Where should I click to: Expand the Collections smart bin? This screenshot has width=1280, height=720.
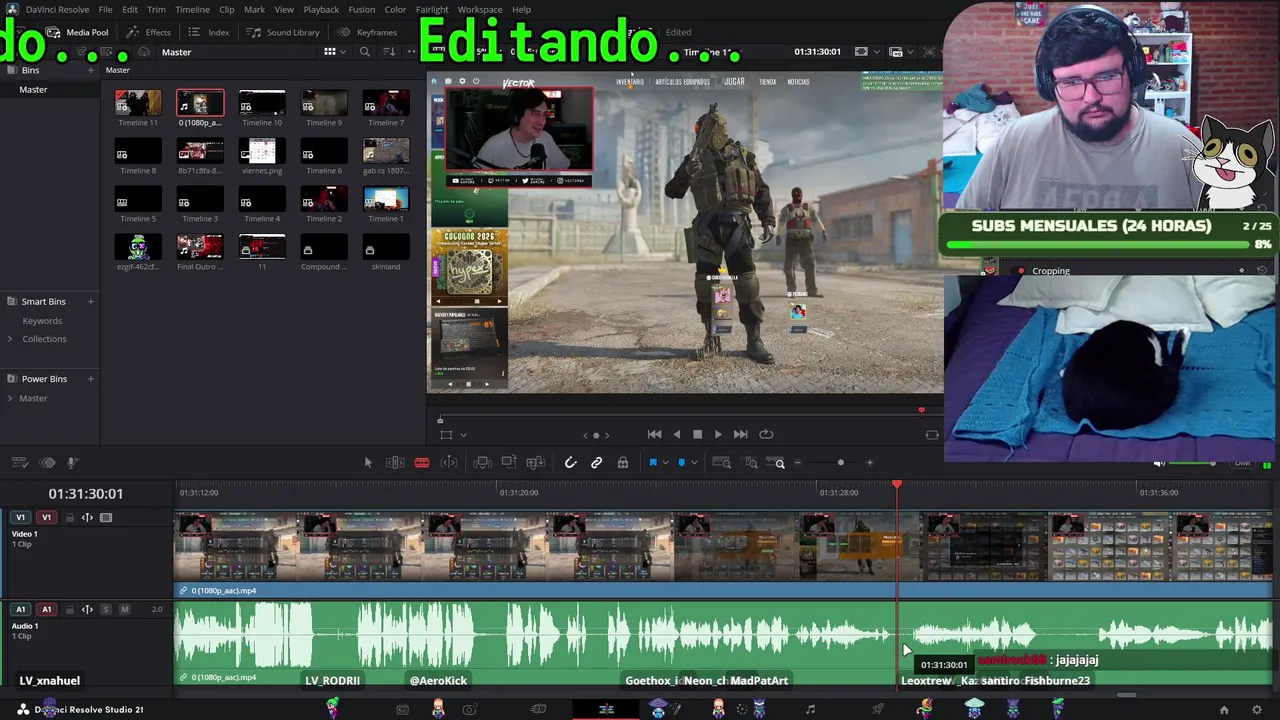pyautogui.click(x=11, y=339)
